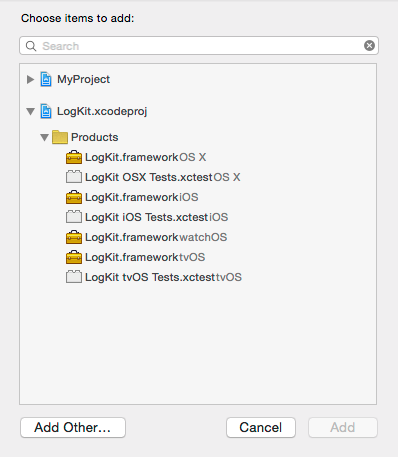398x457 pixels.
Task: Click the LogKit.framework tvOS toolbox icon
Action: 74,257
